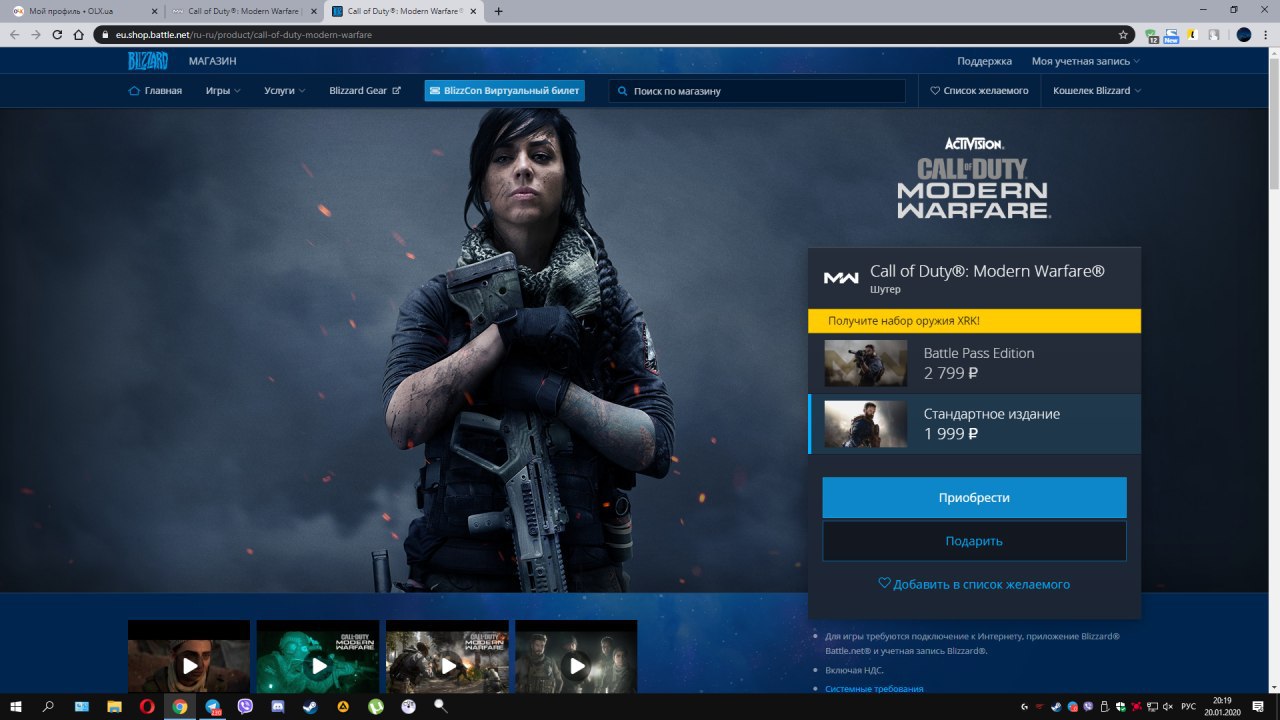This screenshot has width=1280, height=720.
Task: Focus the Поиск по магазину search field
Action: pos(757,90)
